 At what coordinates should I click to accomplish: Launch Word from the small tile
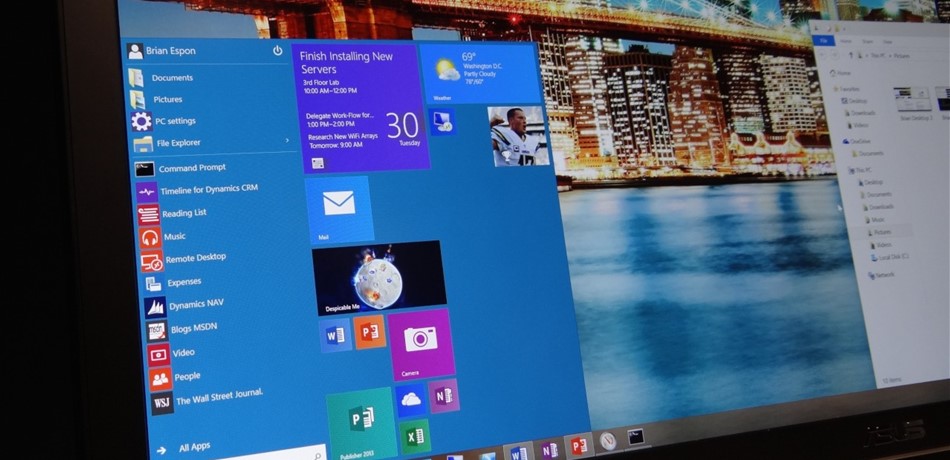(x=335, y=334)
